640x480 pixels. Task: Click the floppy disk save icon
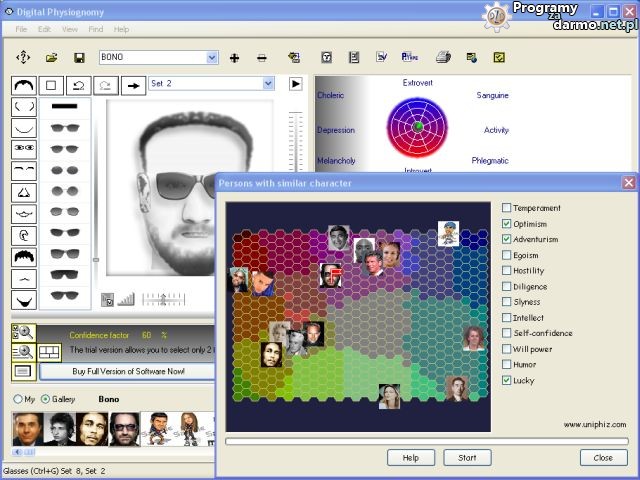tap(79, 58)
